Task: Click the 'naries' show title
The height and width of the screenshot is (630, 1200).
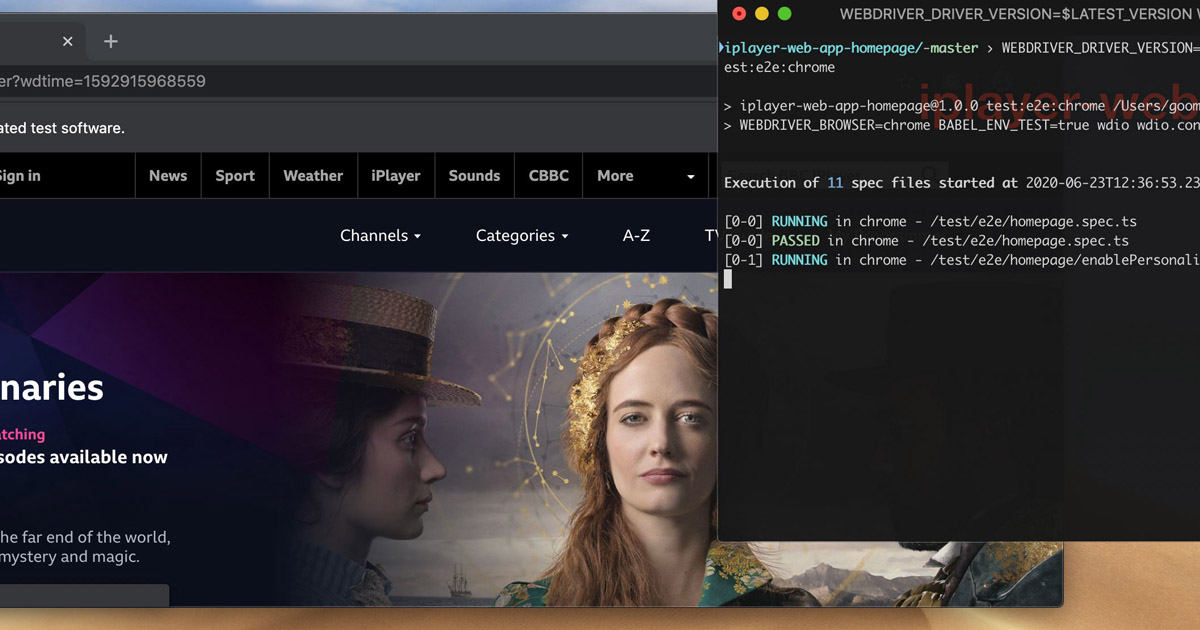Action: point(52,388)
